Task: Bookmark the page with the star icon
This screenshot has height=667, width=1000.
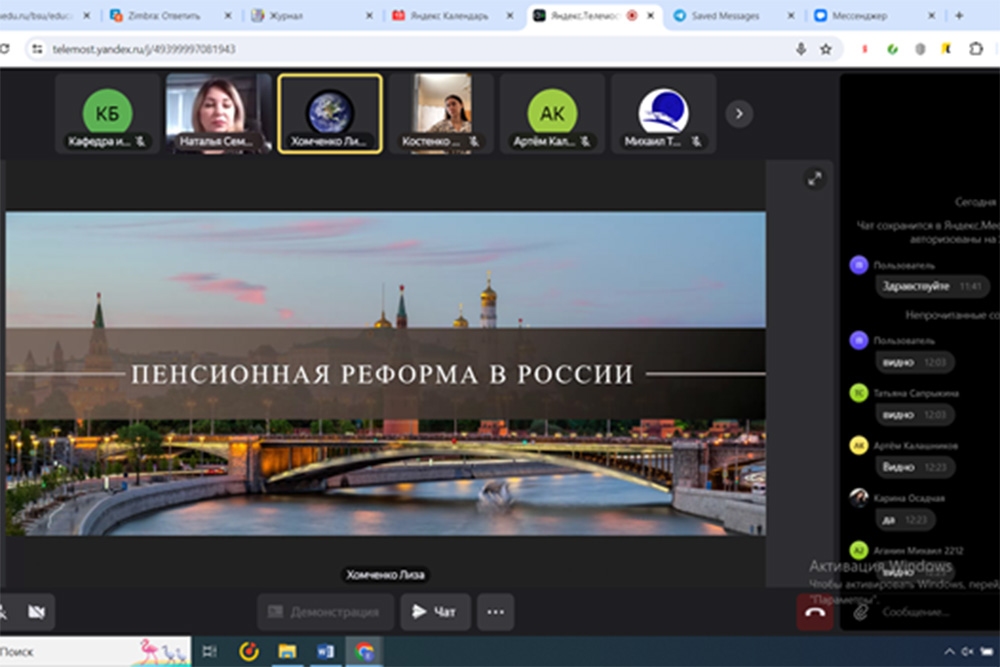Action: pos(826,49)
